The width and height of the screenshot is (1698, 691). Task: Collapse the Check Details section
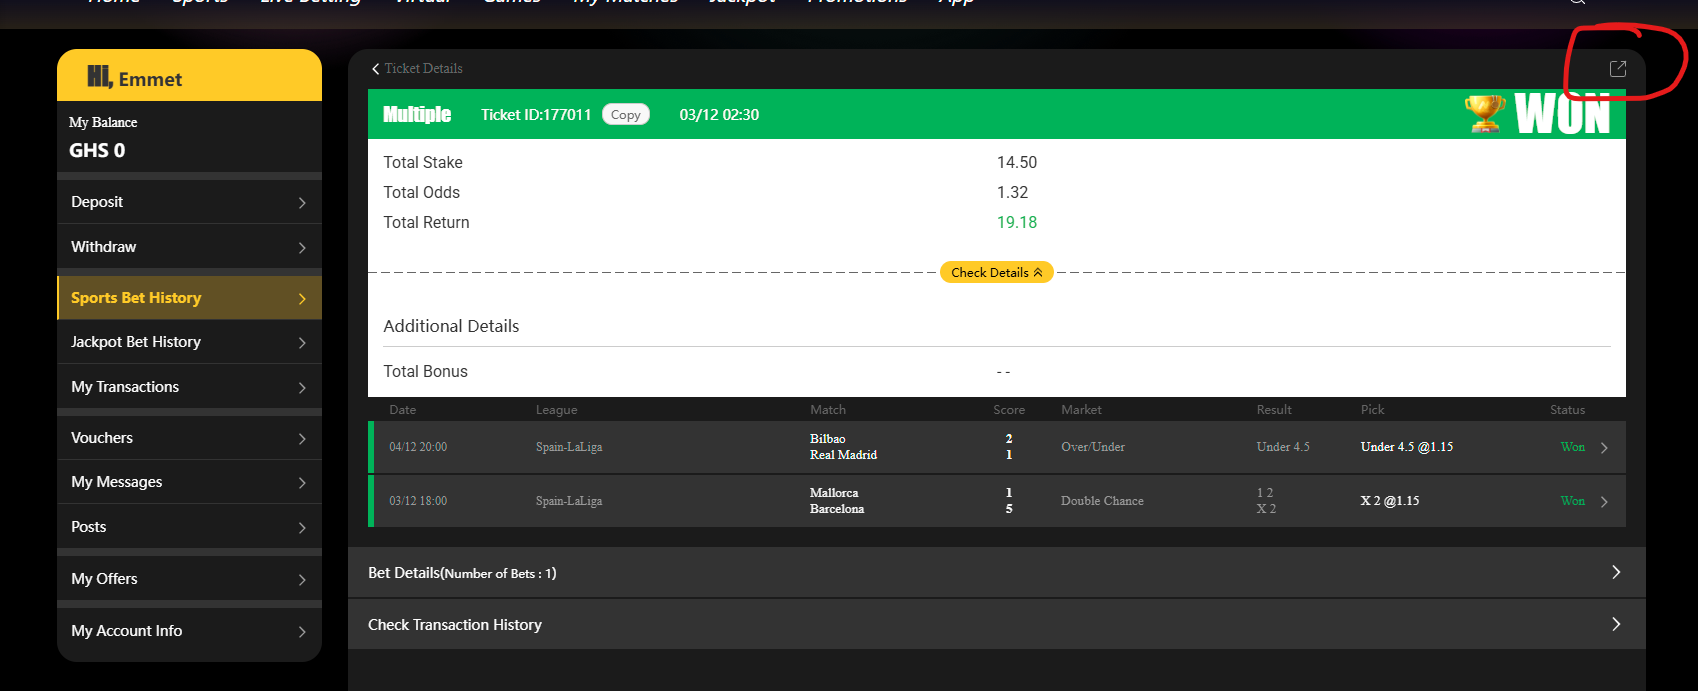click(996, 272)
